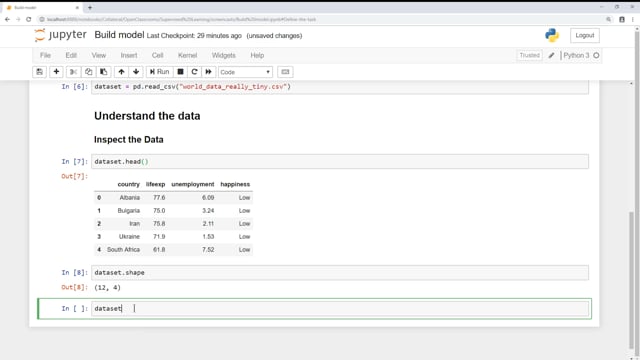Screen dimensions: 640x360
Task: Click the browser zoom magnifier icon
Action: [609, 19]
